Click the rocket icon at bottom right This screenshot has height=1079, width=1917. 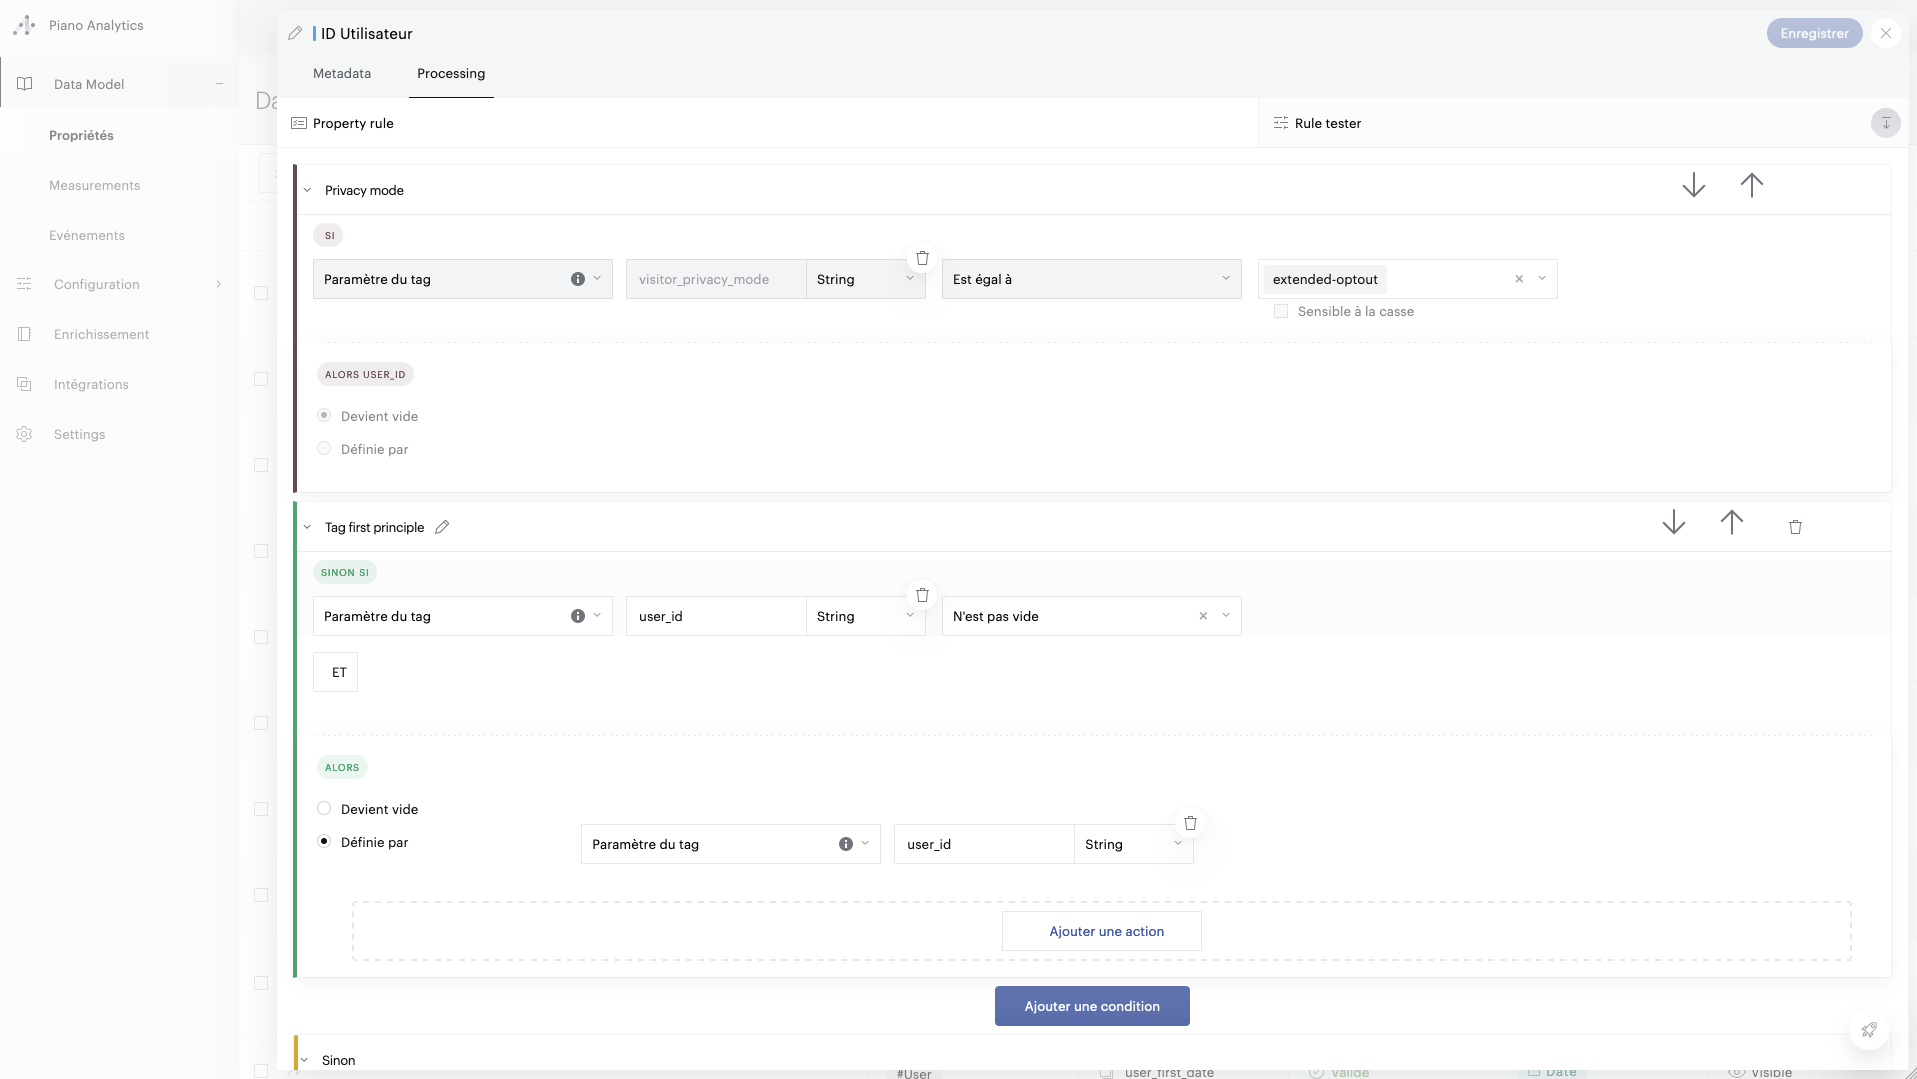tap(1868, 1030)
